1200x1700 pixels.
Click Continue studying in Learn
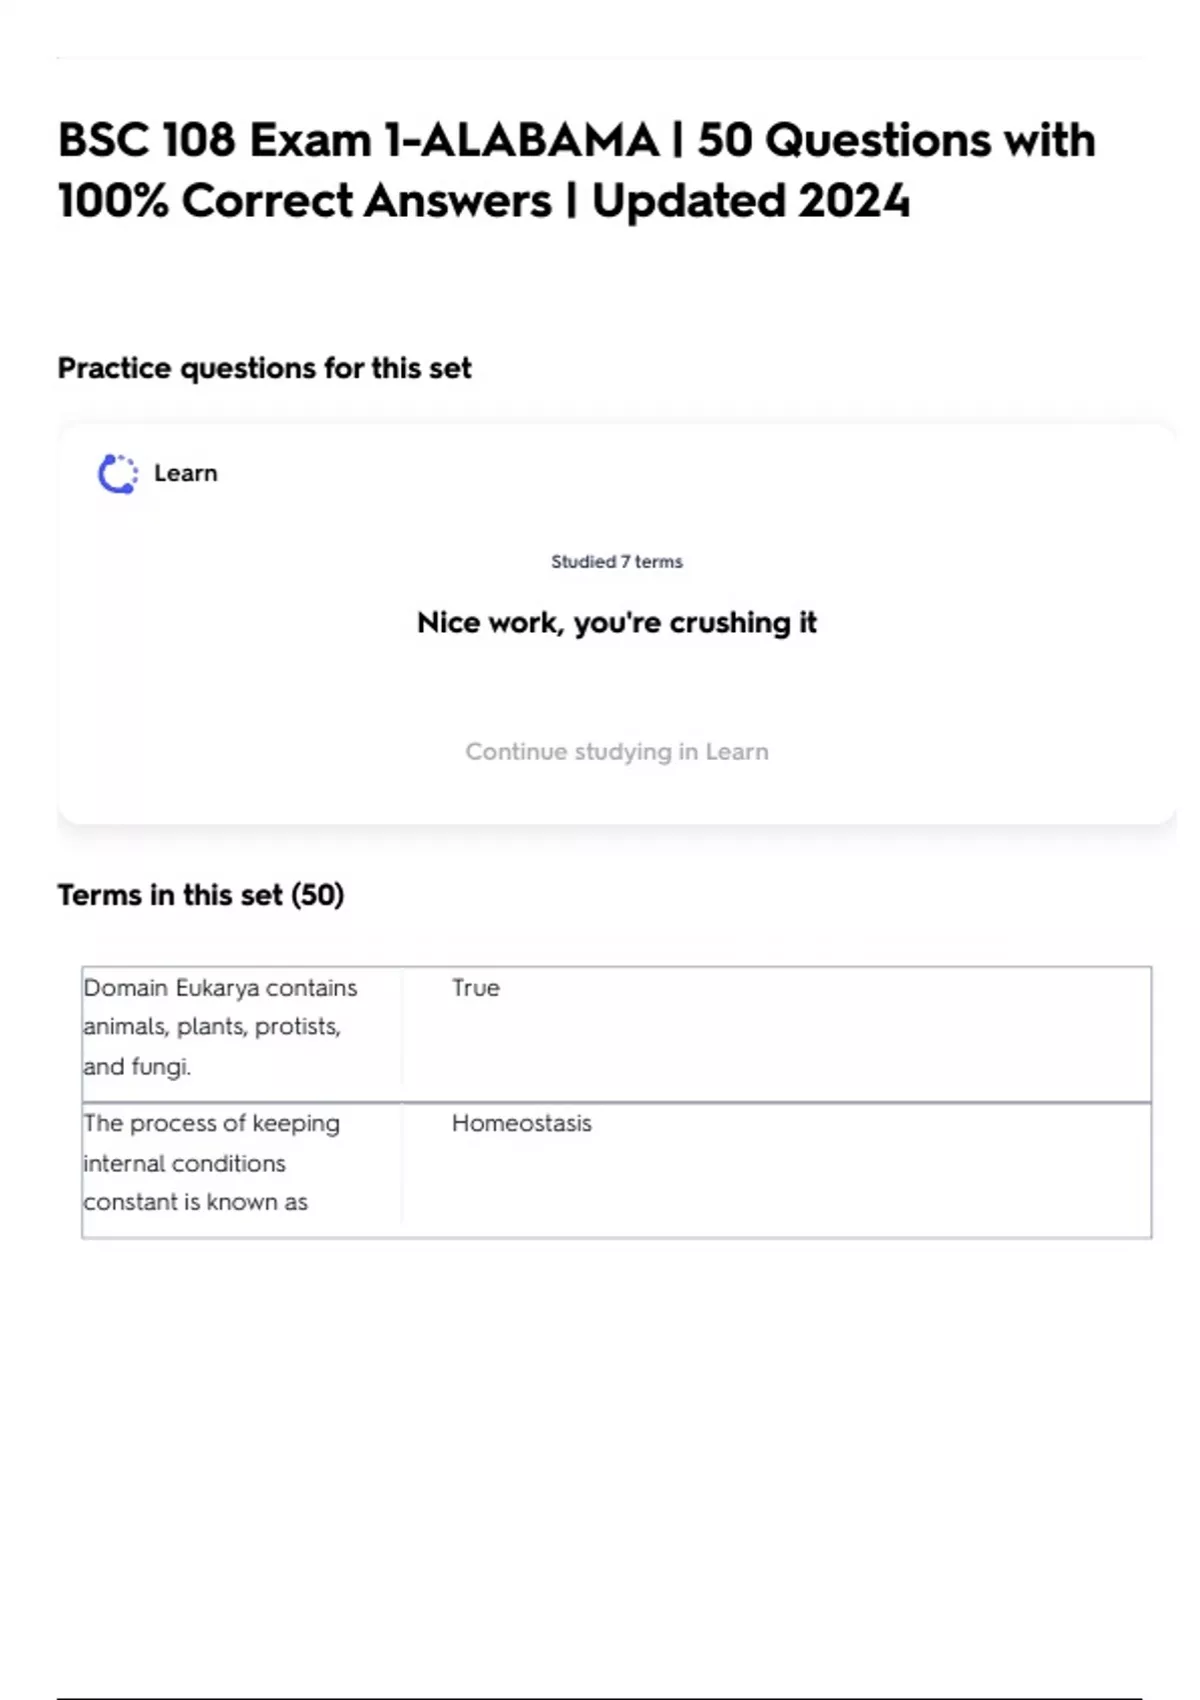pos(617,752)
